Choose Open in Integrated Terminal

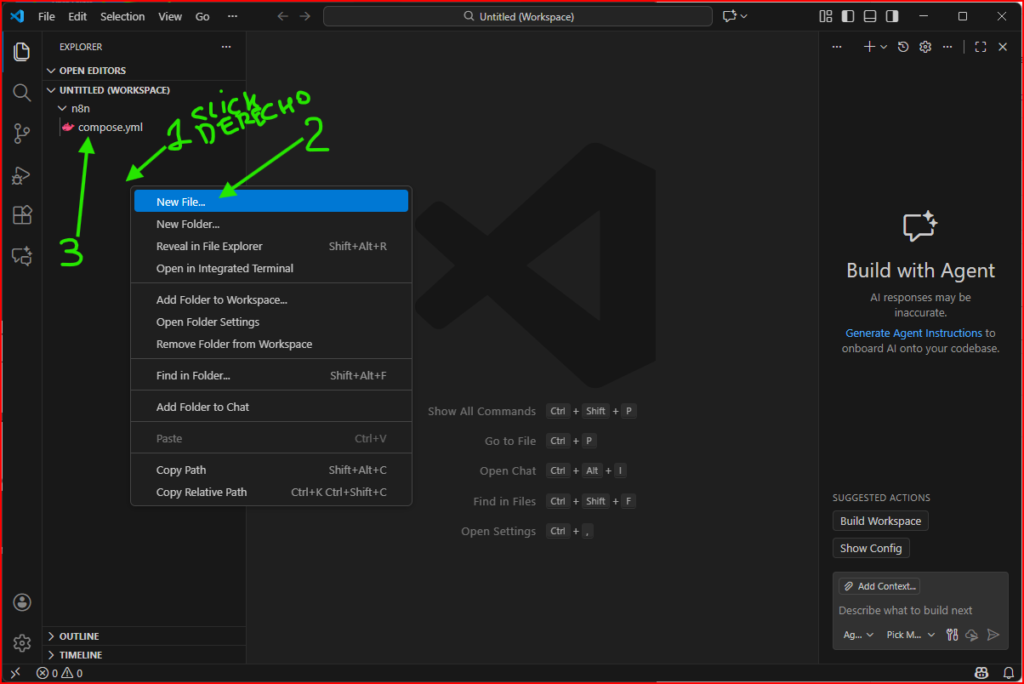click(x=225, y=268)
